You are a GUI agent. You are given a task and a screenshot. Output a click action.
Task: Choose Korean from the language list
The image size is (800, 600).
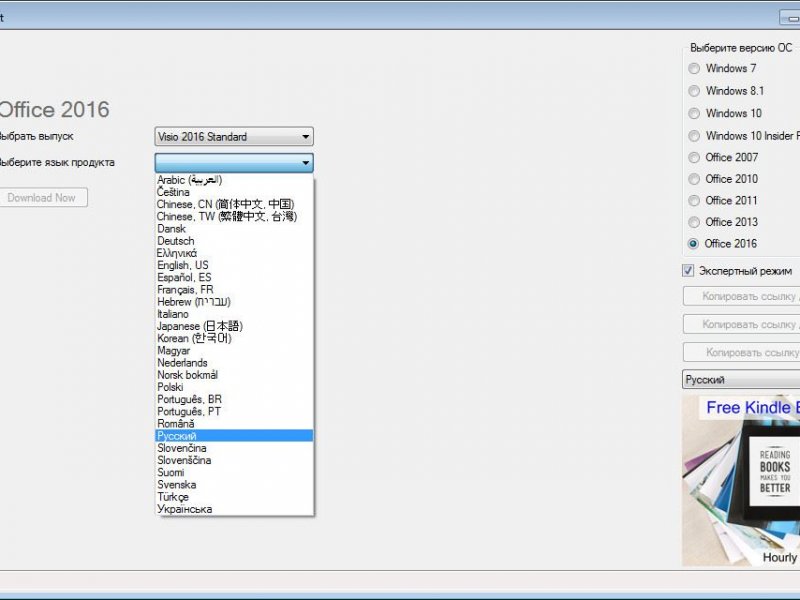tap(234, 338)
